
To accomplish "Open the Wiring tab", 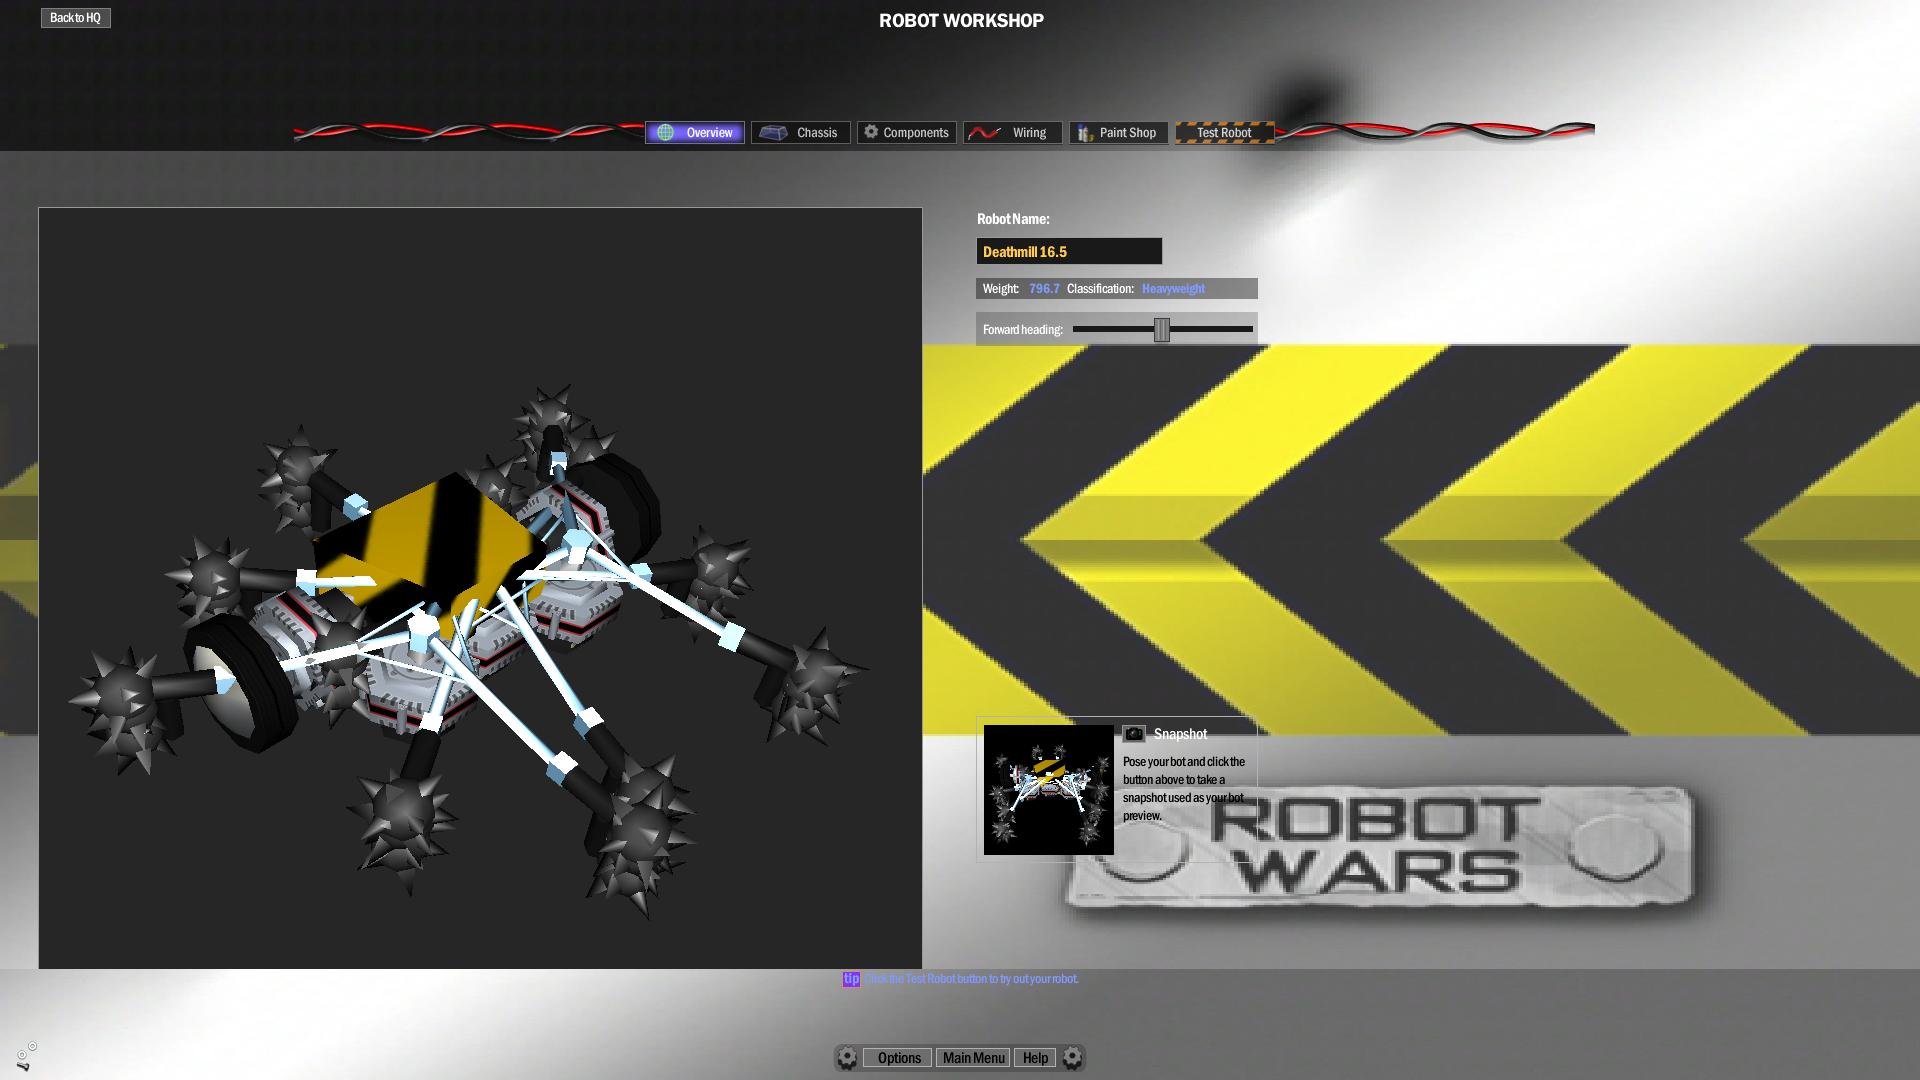I will (x=1013, y=132).
